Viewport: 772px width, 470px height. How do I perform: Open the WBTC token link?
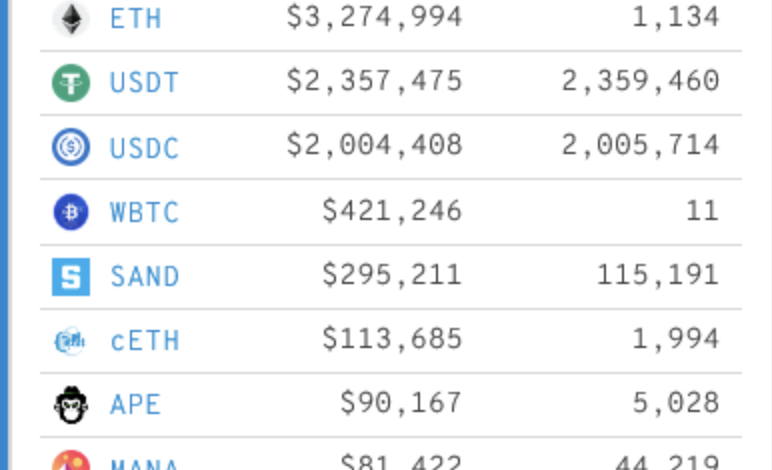145,212
